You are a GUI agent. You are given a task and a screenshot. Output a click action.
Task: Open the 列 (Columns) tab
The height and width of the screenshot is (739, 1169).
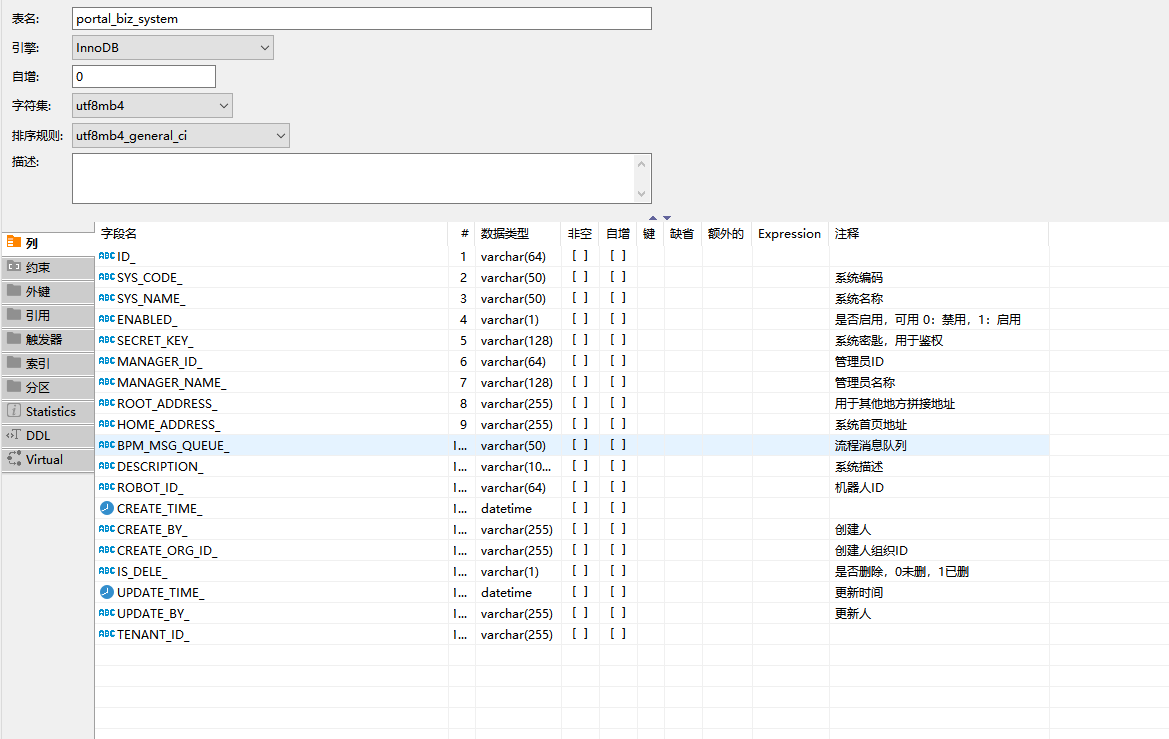point(48,243)
